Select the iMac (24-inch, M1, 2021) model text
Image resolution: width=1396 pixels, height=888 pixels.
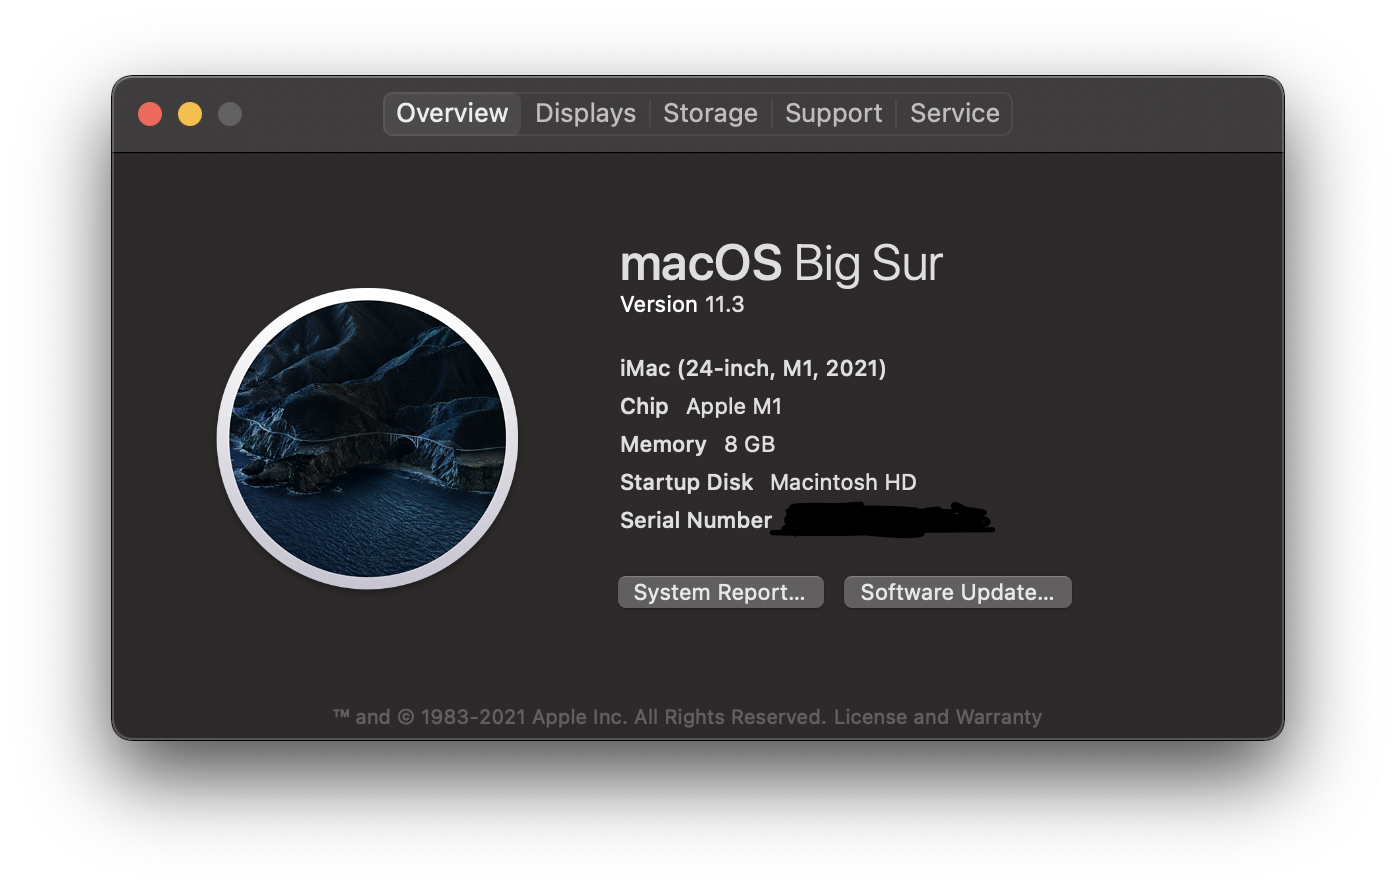[753, 368]
